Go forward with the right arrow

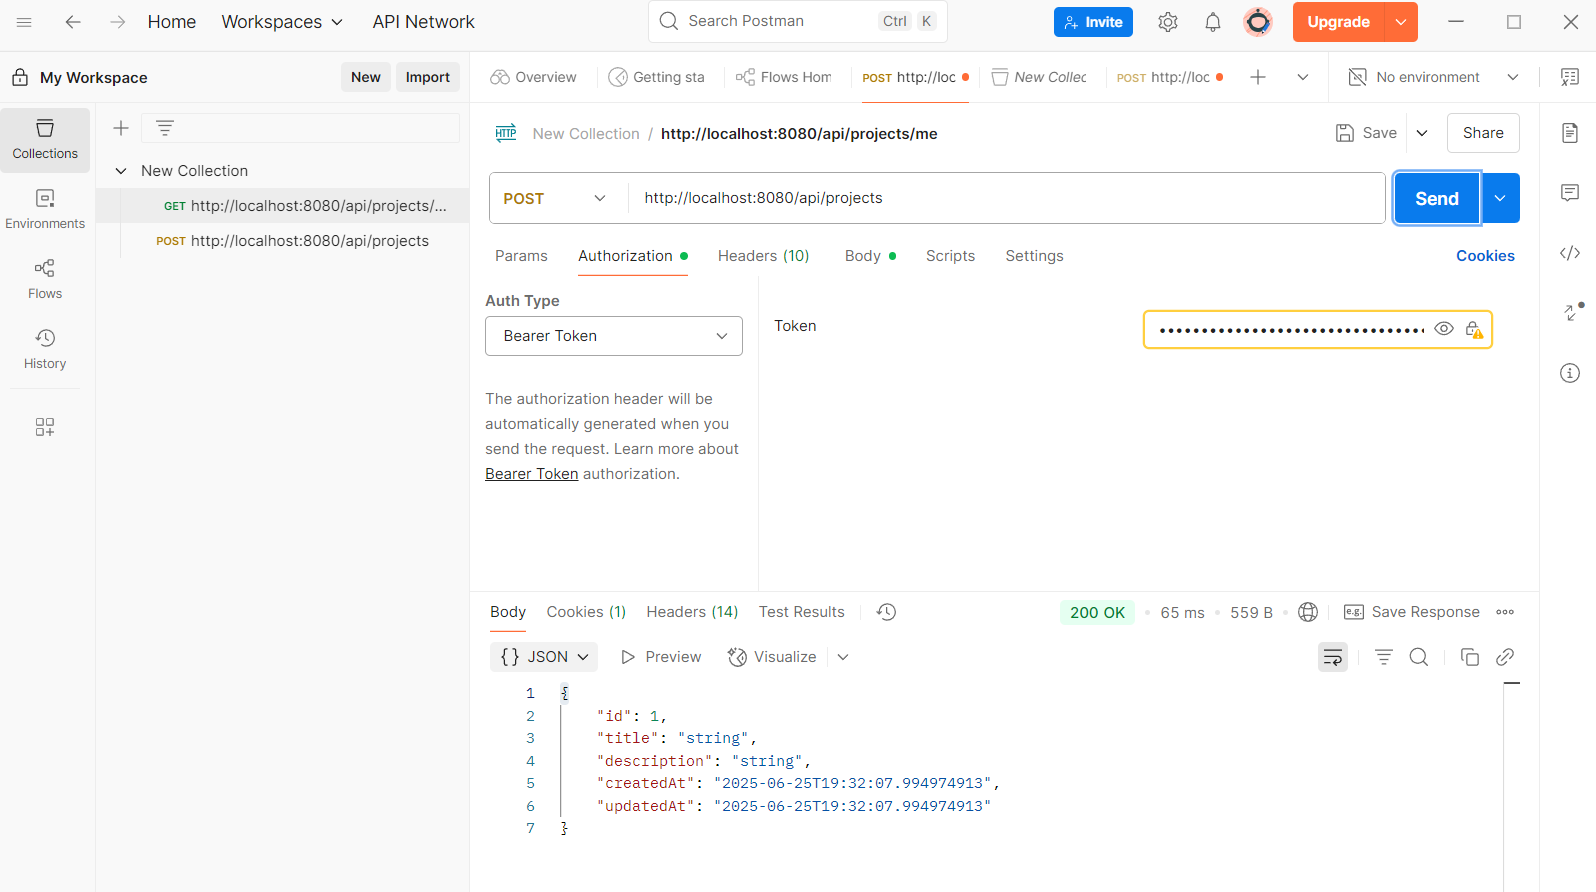click(x=118, y=22)
